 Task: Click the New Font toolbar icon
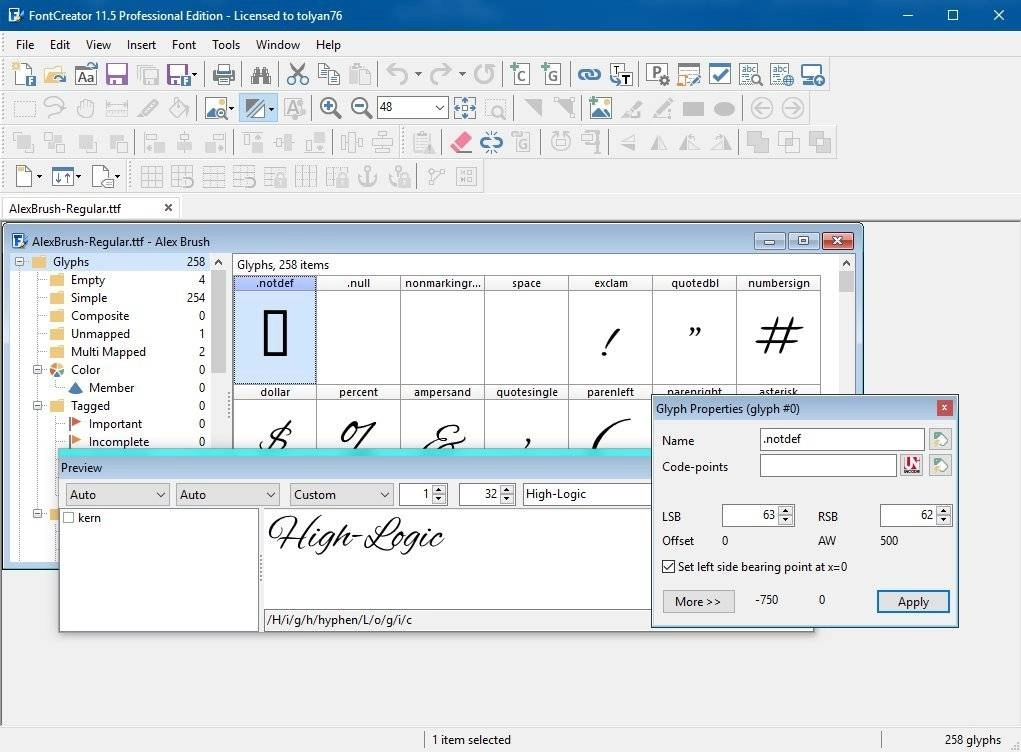pos(24,75)
